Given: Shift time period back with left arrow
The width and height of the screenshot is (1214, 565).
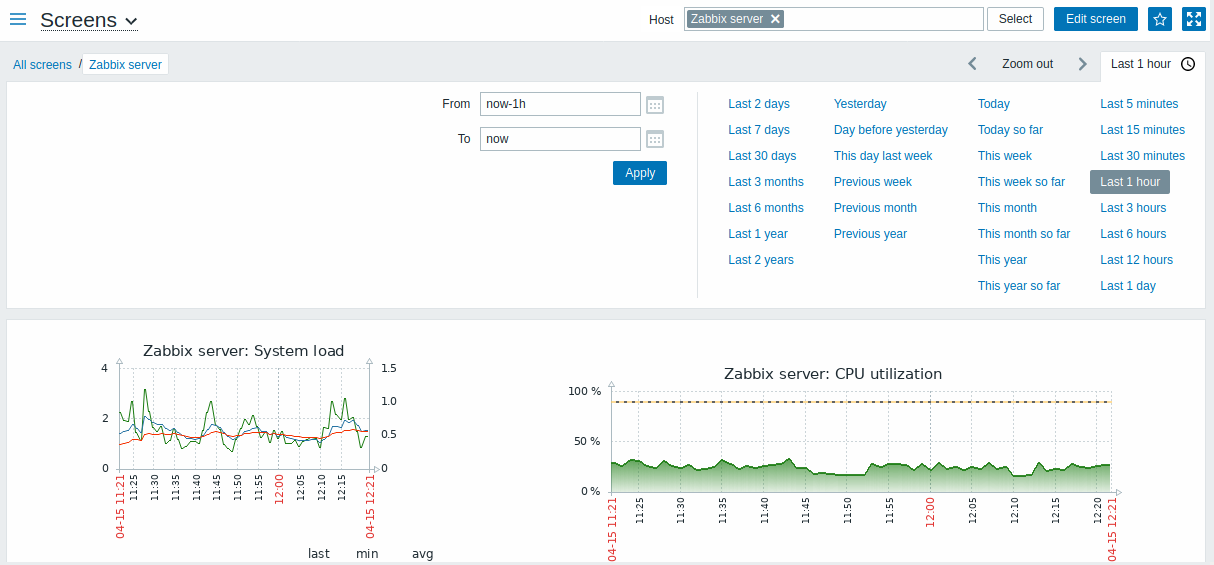Looking at the screenshot, I should pyautogui.click(x=972, y=64).
